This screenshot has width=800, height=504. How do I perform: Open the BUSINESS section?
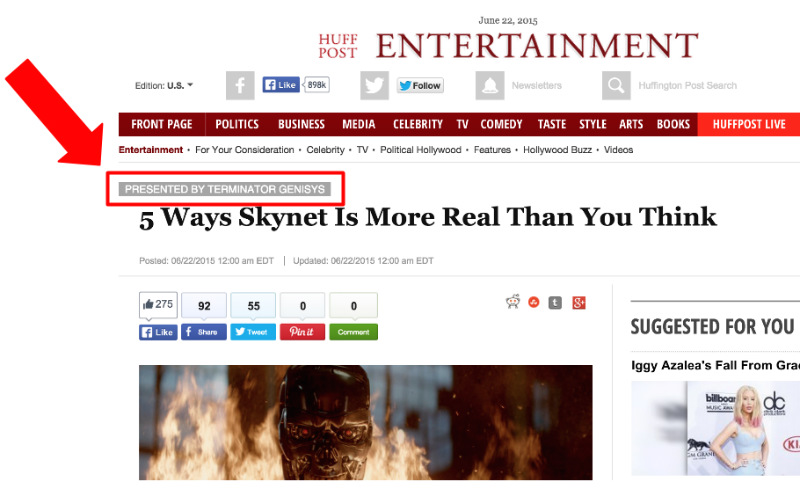pyautogui.click(x=301, y=124)
